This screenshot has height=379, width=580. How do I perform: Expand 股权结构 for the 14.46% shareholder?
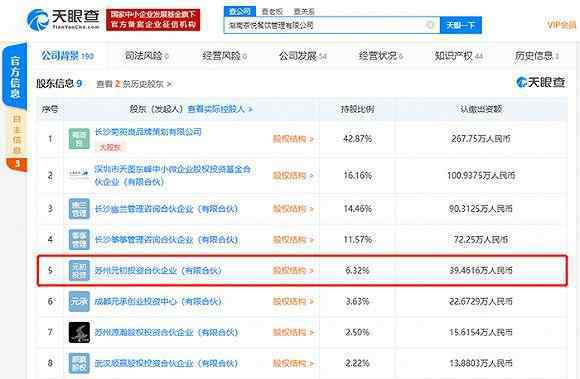click(x=293, y=209)
